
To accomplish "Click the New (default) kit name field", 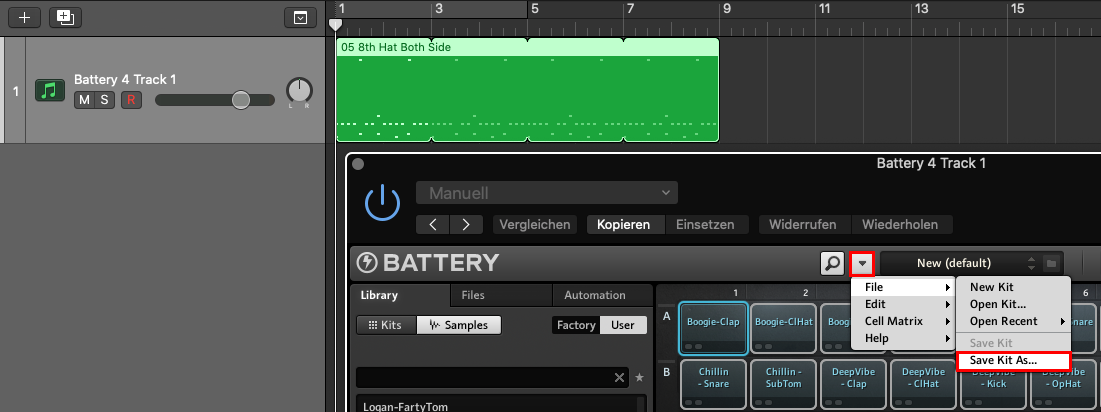I will tap(953, 264).
